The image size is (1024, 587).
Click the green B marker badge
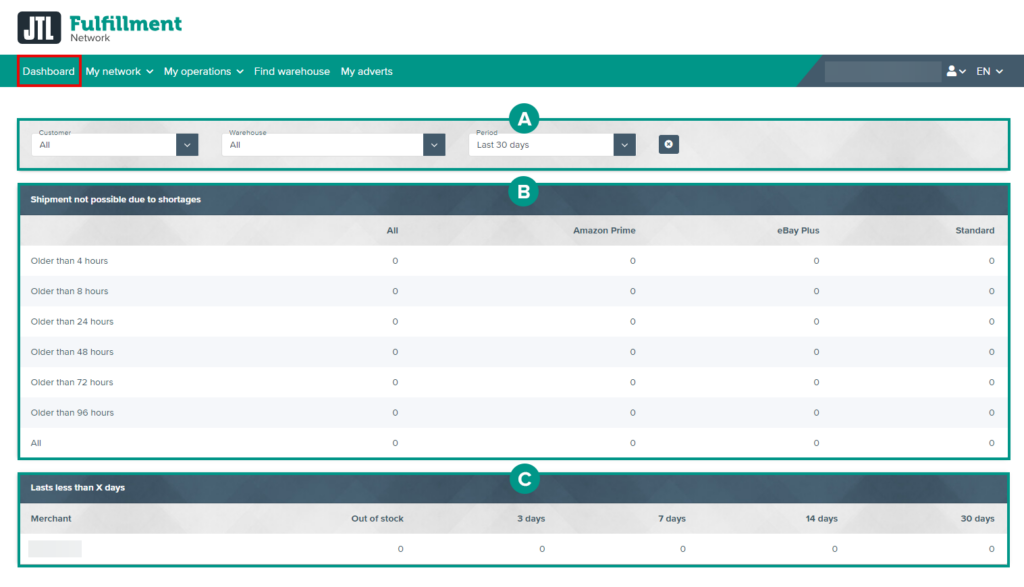tap(523, 190)
